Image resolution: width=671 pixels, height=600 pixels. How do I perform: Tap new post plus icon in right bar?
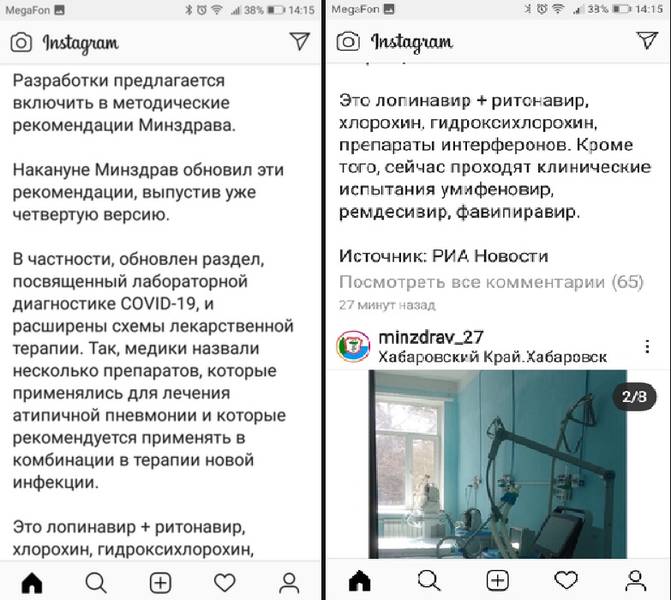(x=498, y=581)
